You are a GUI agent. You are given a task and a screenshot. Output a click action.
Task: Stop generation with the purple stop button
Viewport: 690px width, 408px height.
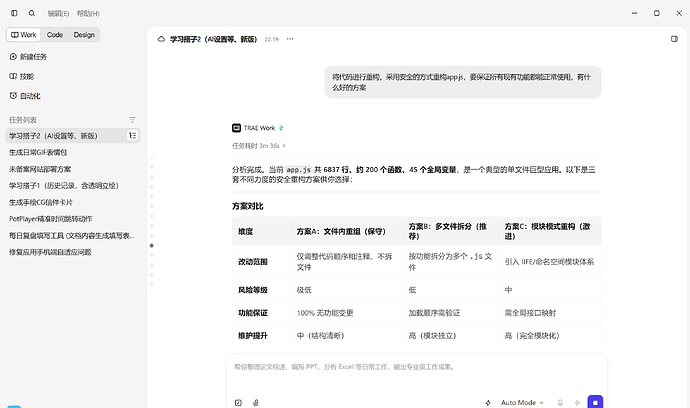pyautogui.click(x=595, y=402)
